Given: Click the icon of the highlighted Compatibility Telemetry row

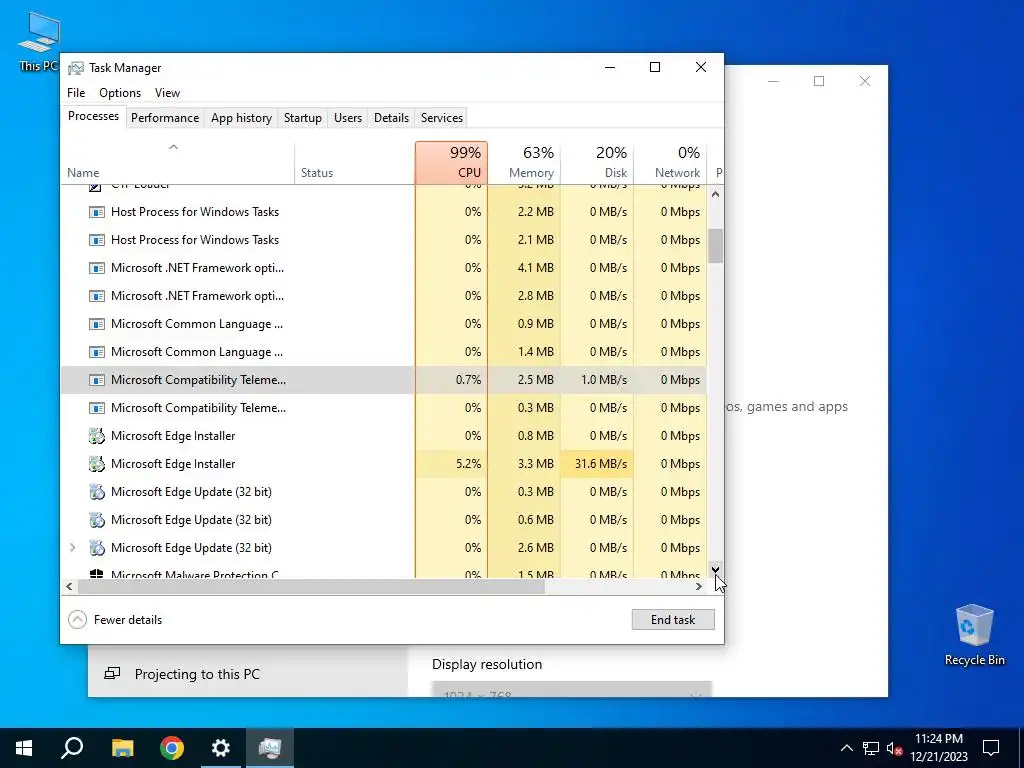Looking at the screenshot, I should click(97, 380).
